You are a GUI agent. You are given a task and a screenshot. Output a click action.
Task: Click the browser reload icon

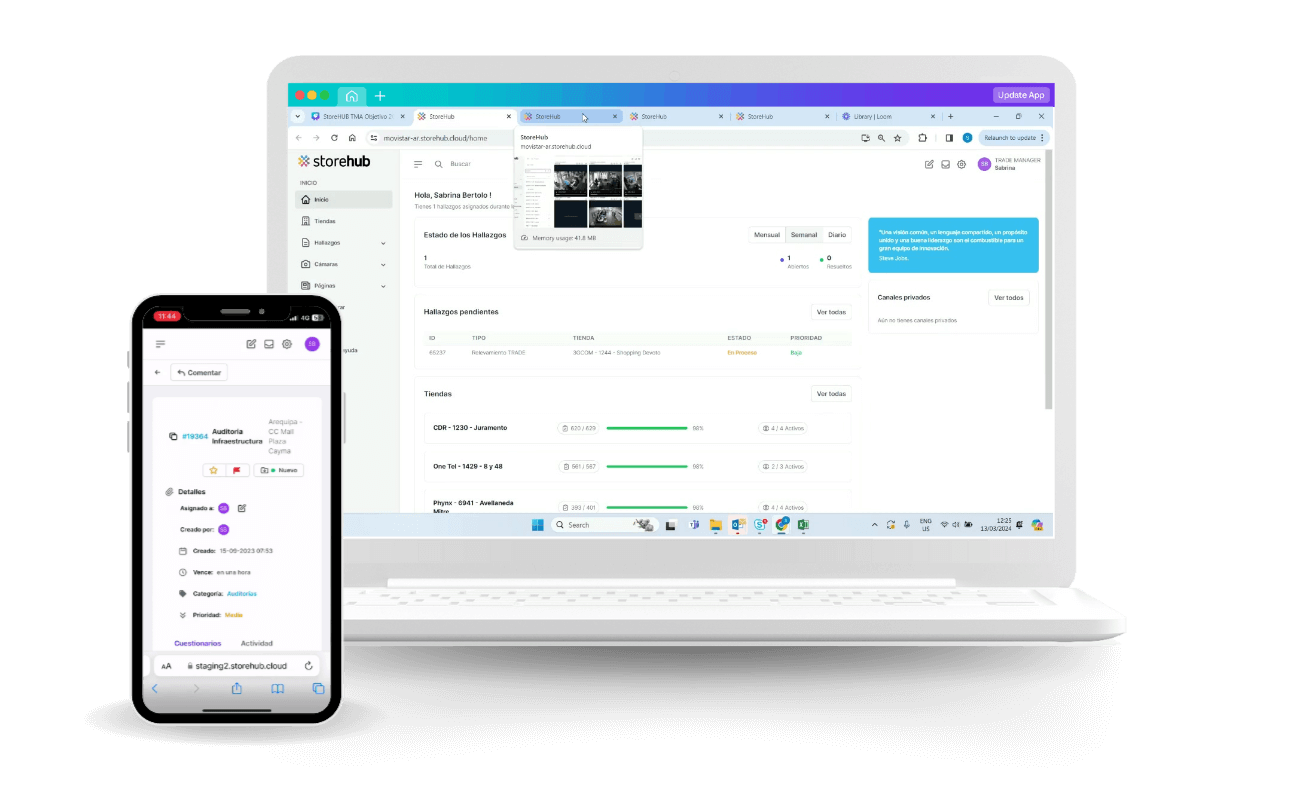(x=334, y=138)
